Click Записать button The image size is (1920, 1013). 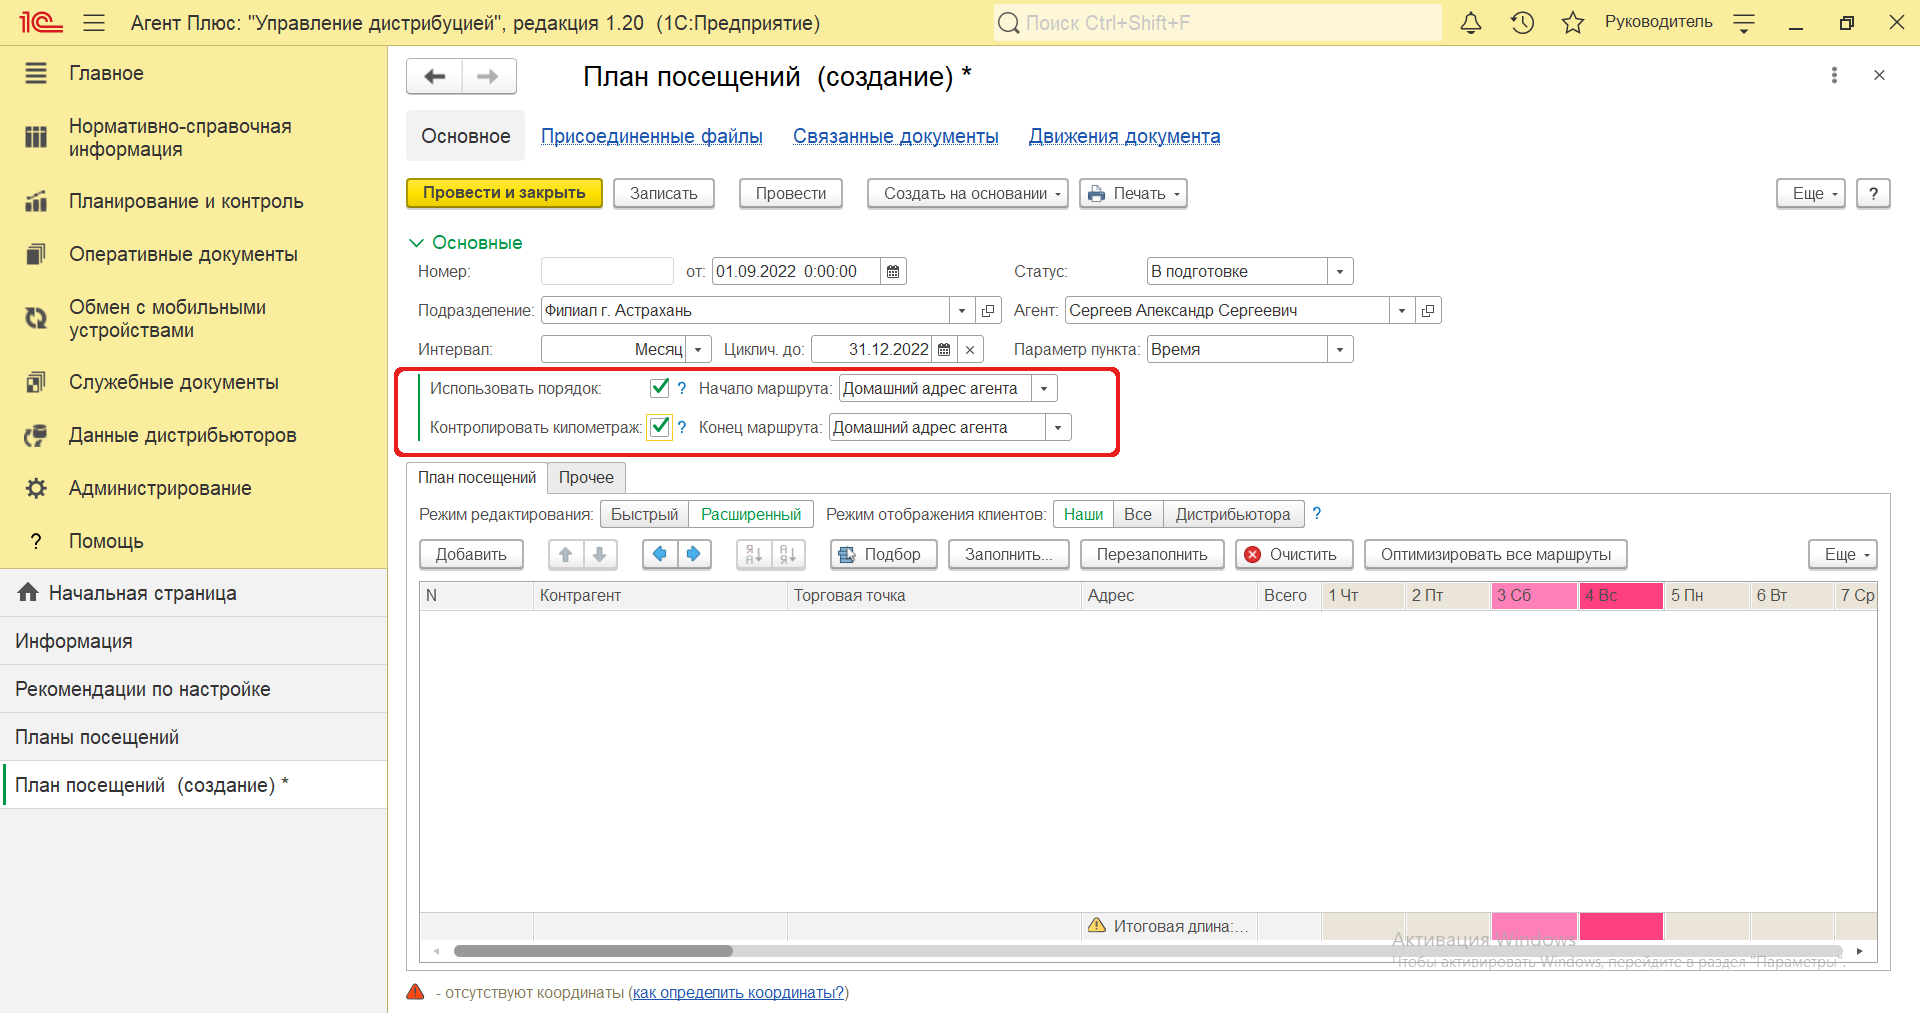coord(664,193)
